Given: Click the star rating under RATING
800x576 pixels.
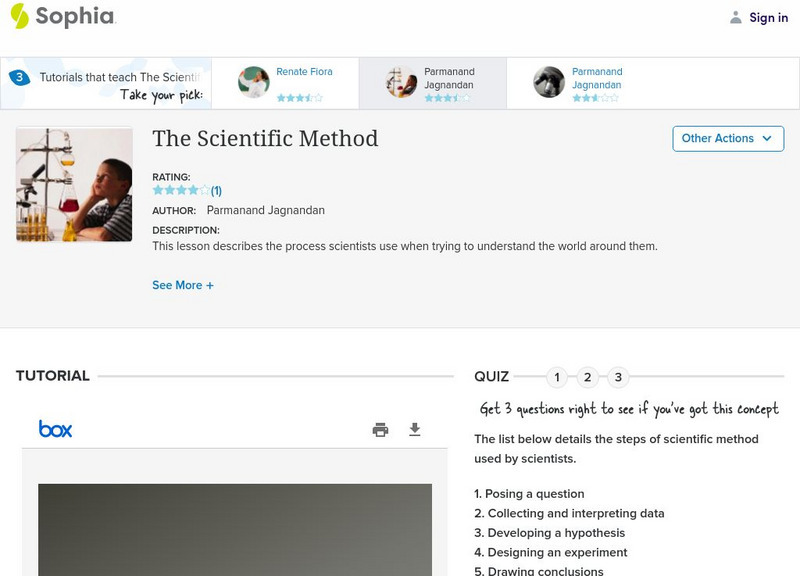Looking at the screenshot, I should tap(181, 190).
